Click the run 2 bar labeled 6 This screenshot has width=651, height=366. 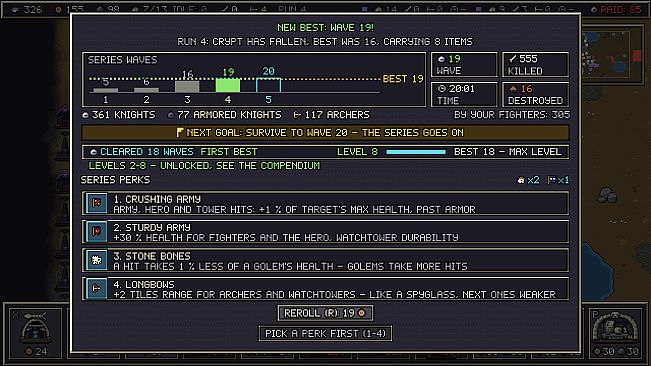(146, 90)
